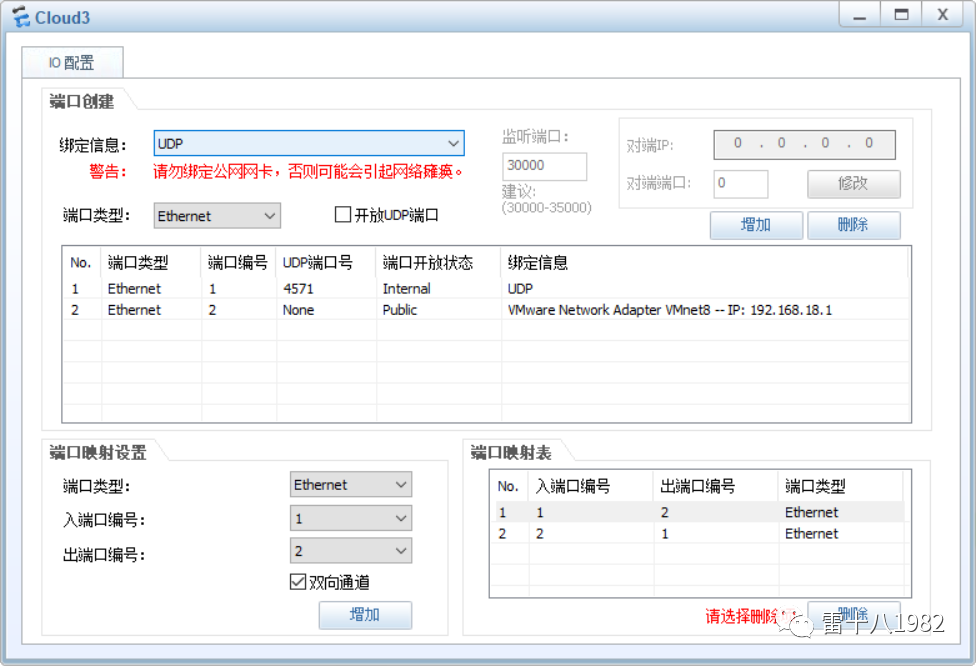Open 端口类型 dropdown in 端口映射设置
The width and height of the screenshot is (976, 666).
[350, 484]
